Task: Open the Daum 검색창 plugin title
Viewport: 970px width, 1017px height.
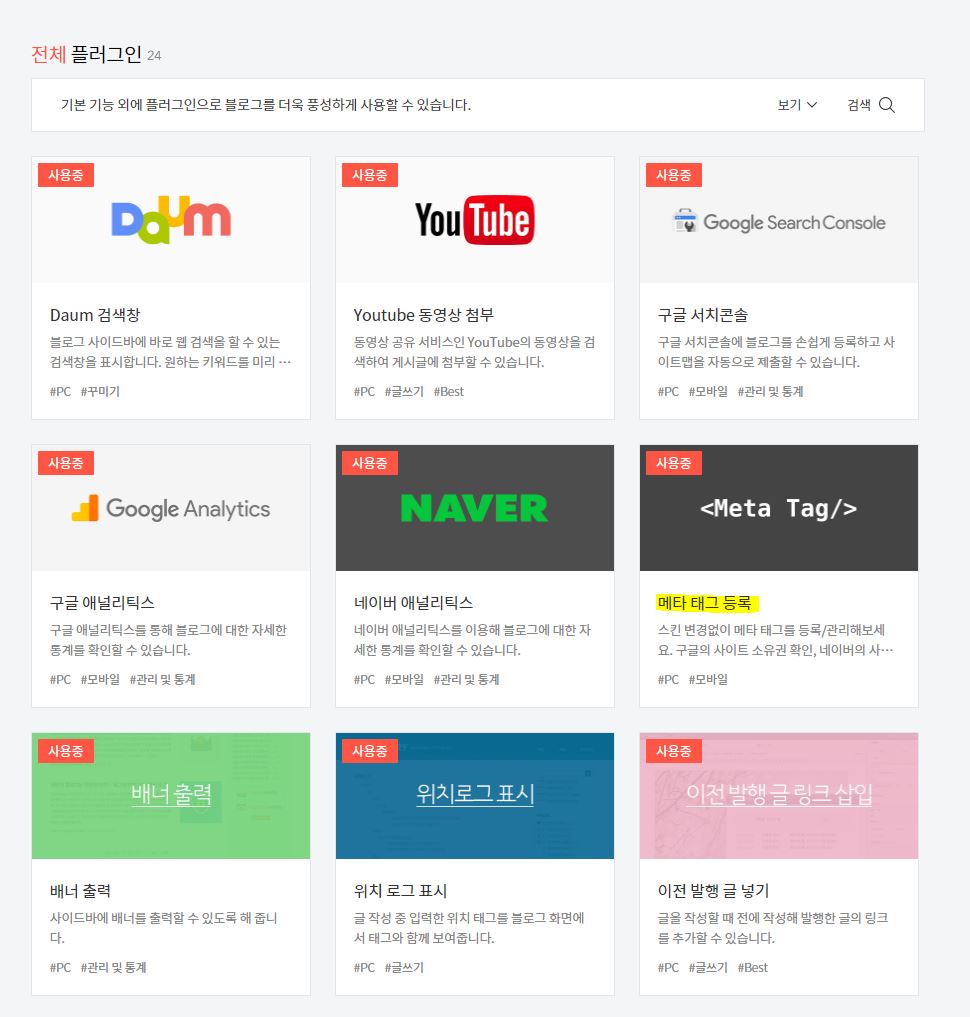Action: [95, 315]
